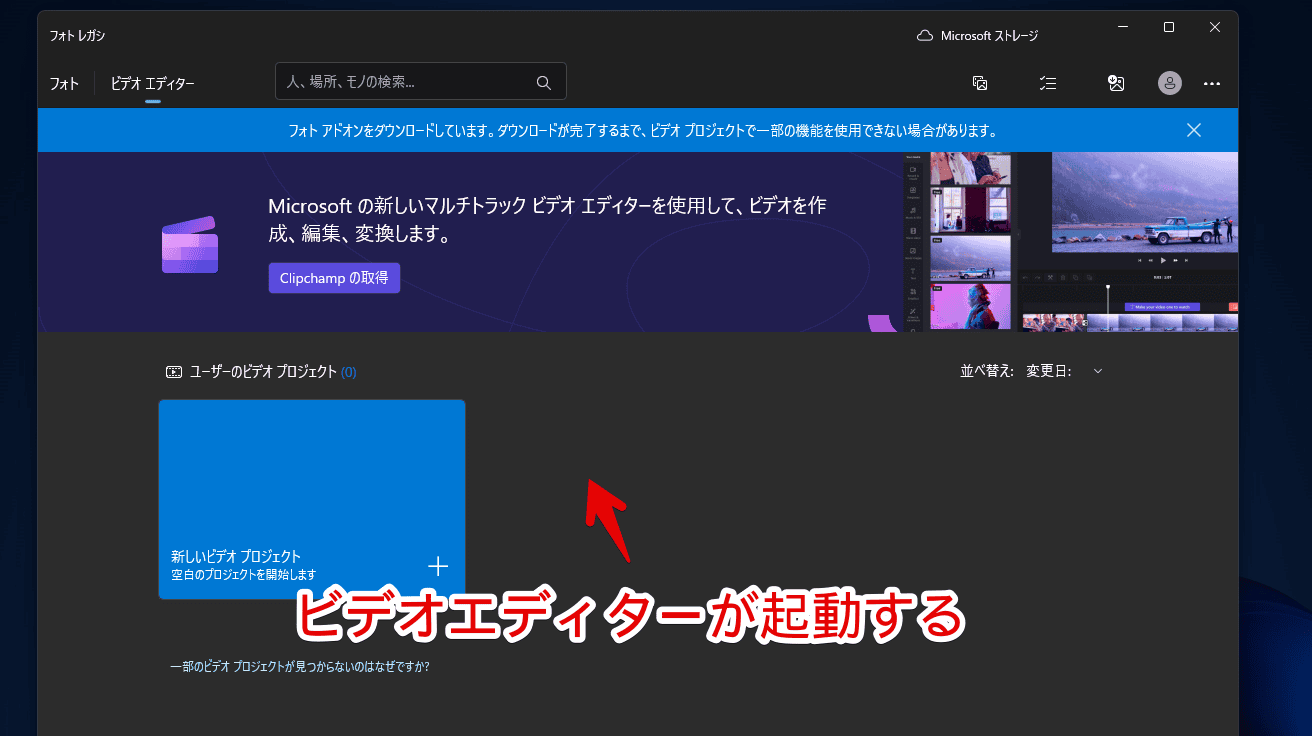
Task: Open the three-dot more options menu
Action: (x=1212, y=84)
